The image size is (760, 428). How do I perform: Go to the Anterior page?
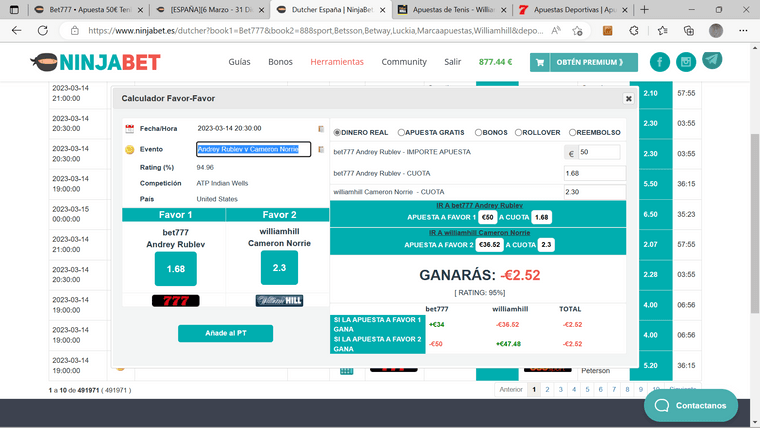click(511, 389)
